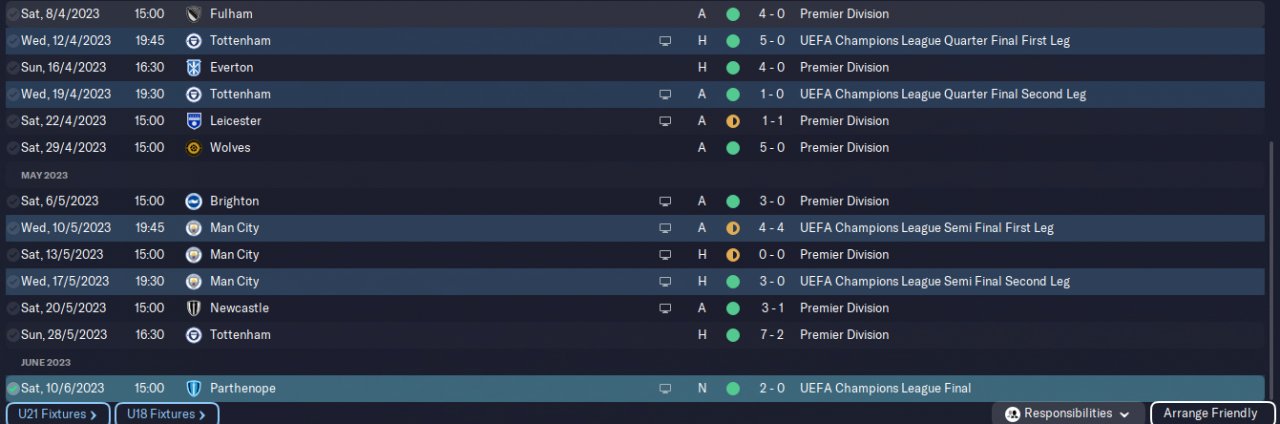This screenshot has height=424, width=1280.
Task: Open the 7 - 2 Tottenham result
Action: click(x=771, y=335)
